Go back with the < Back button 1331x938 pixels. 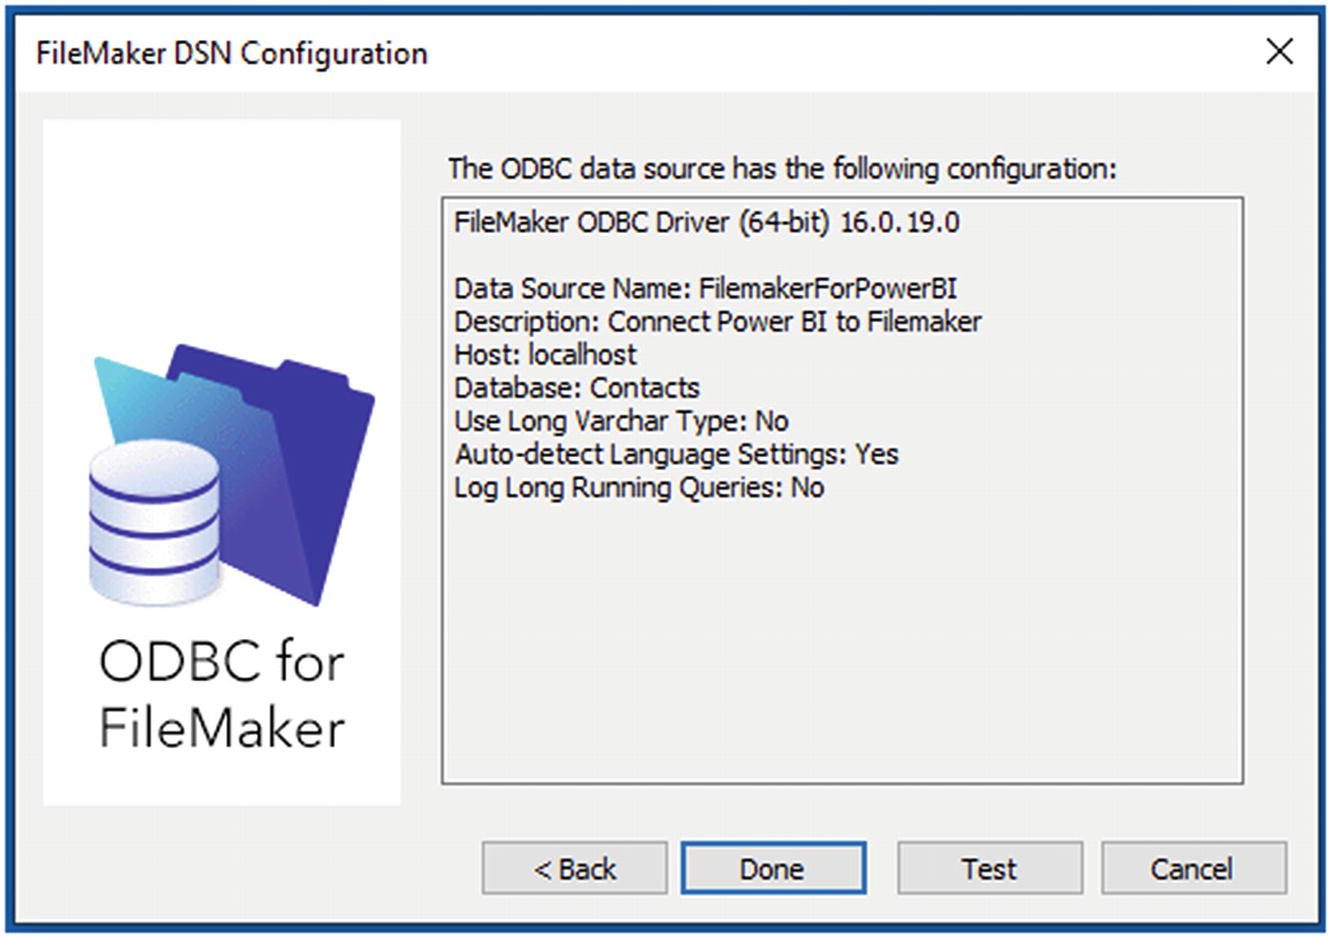point(575,868)
